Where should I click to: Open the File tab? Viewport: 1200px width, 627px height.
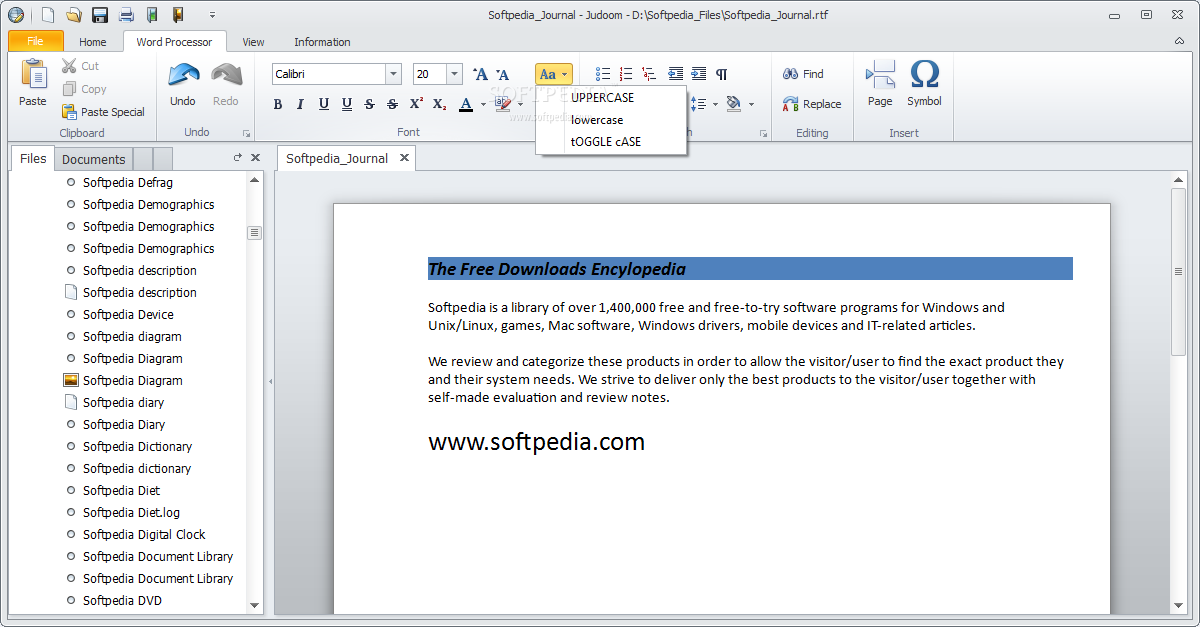(36, 41)
